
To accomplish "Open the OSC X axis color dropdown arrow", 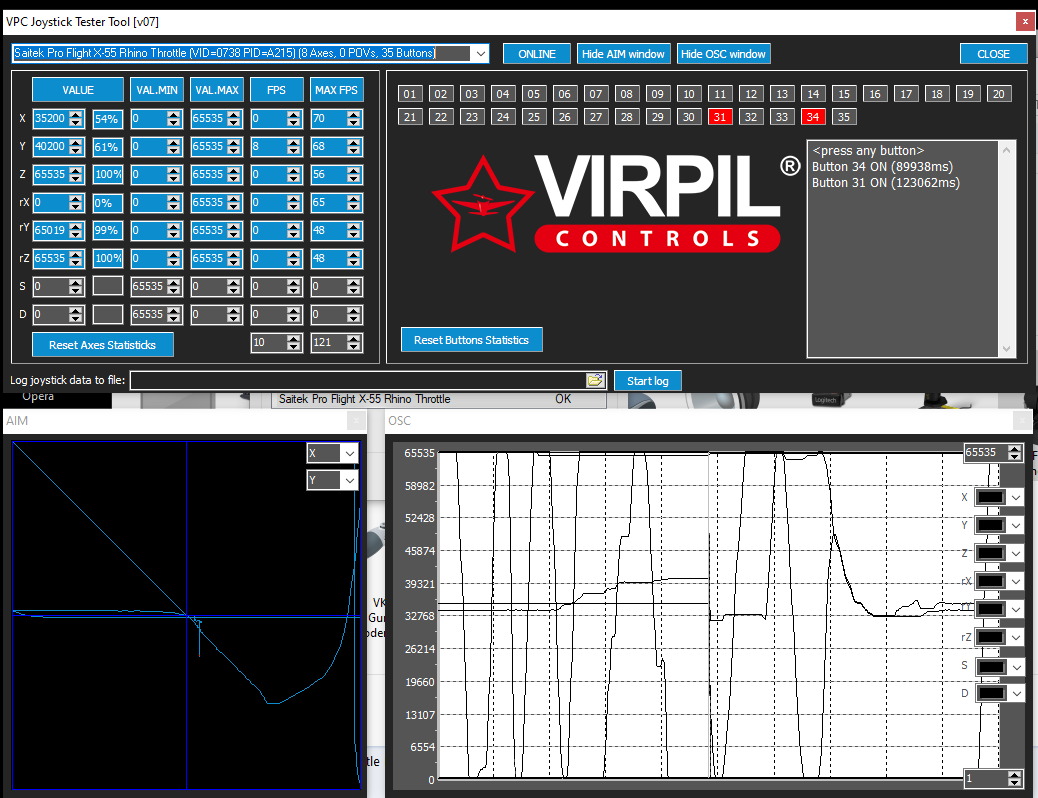I will (1015, 497).
